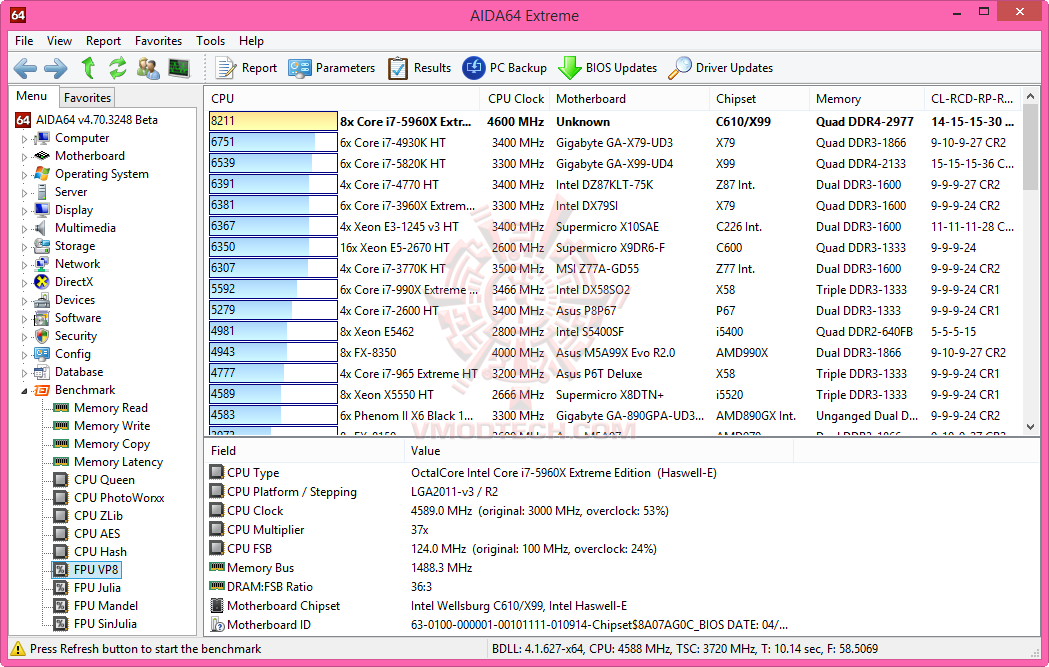Select the CPU PhotoWorxx benchmark

click(x=119, y=498)
